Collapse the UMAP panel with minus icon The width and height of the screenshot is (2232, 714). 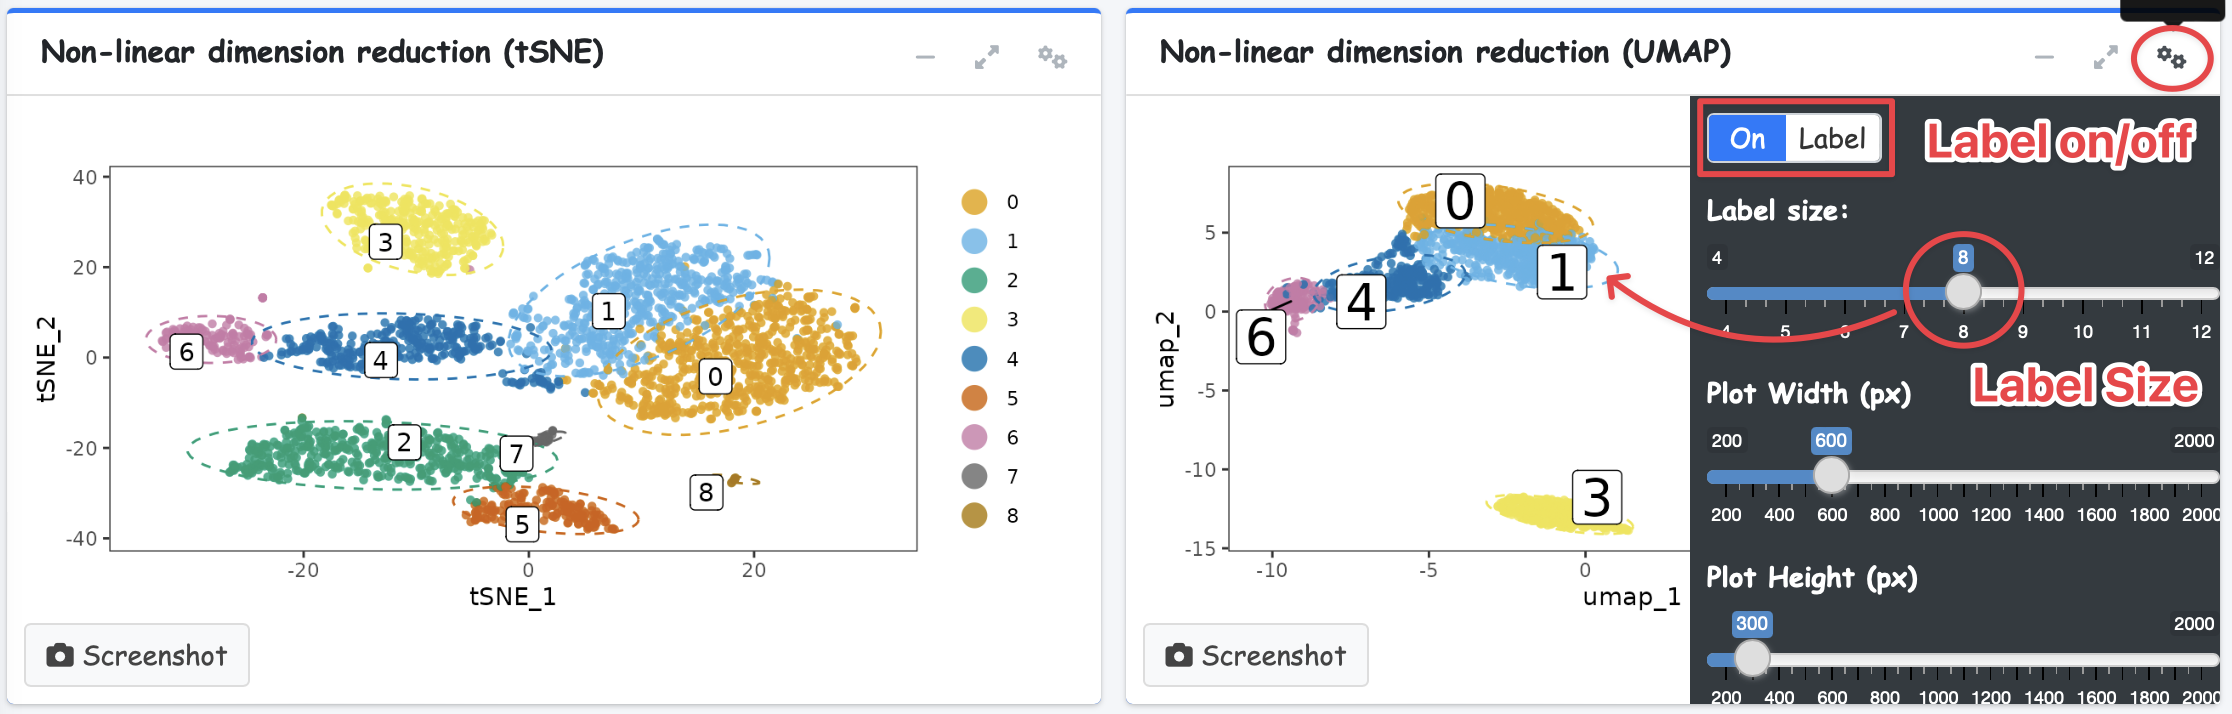click(2044, 57)
